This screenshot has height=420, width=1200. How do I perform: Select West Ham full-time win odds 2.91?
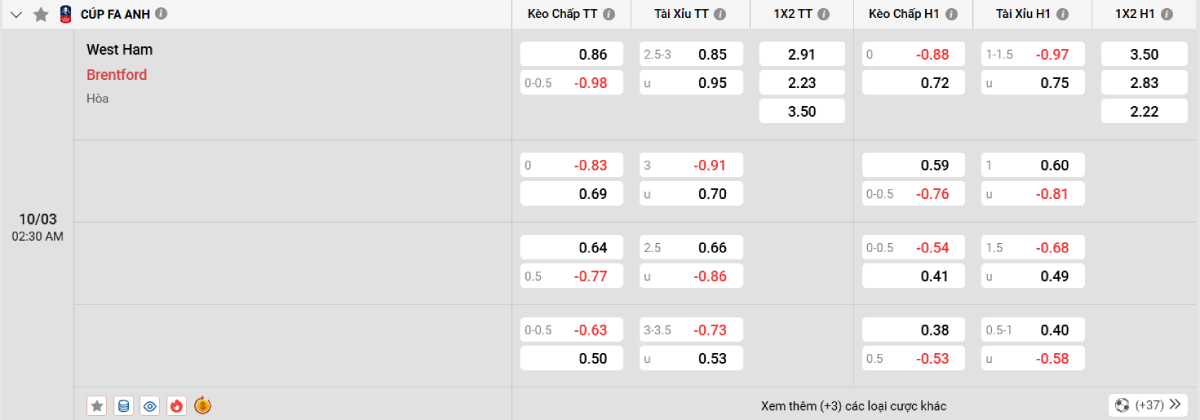[802, 54]
